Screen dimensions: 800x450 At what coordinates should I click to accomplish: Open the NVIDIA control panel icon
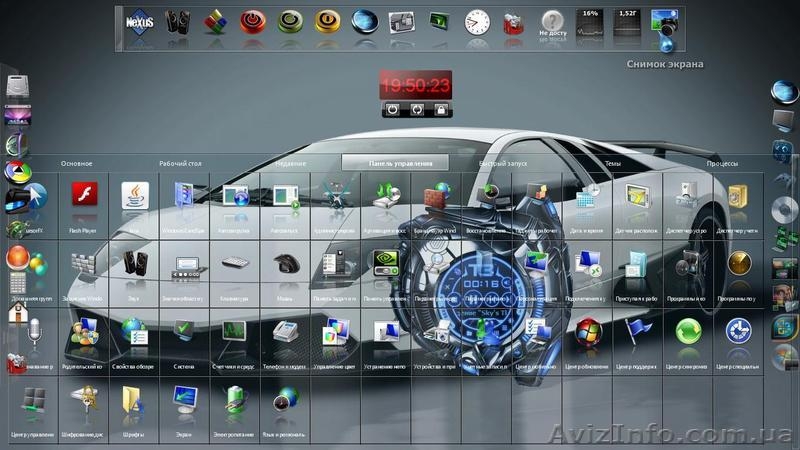click(385, 262)
